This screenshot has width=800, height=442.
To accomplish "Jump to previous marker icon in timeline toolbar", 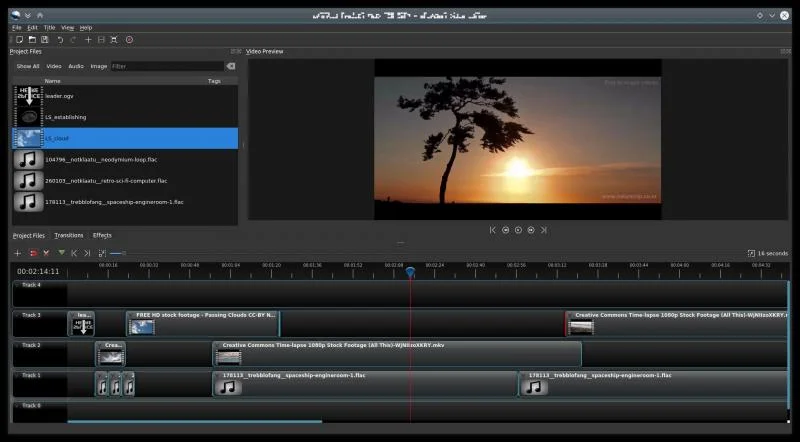I will (74, 253).
